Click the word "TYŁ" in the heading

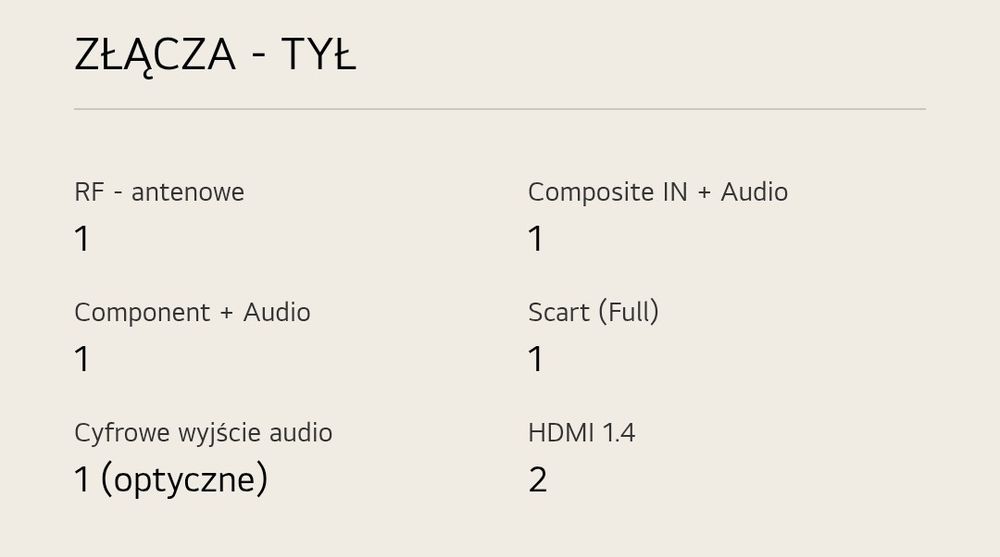click(x=318, y=55)
